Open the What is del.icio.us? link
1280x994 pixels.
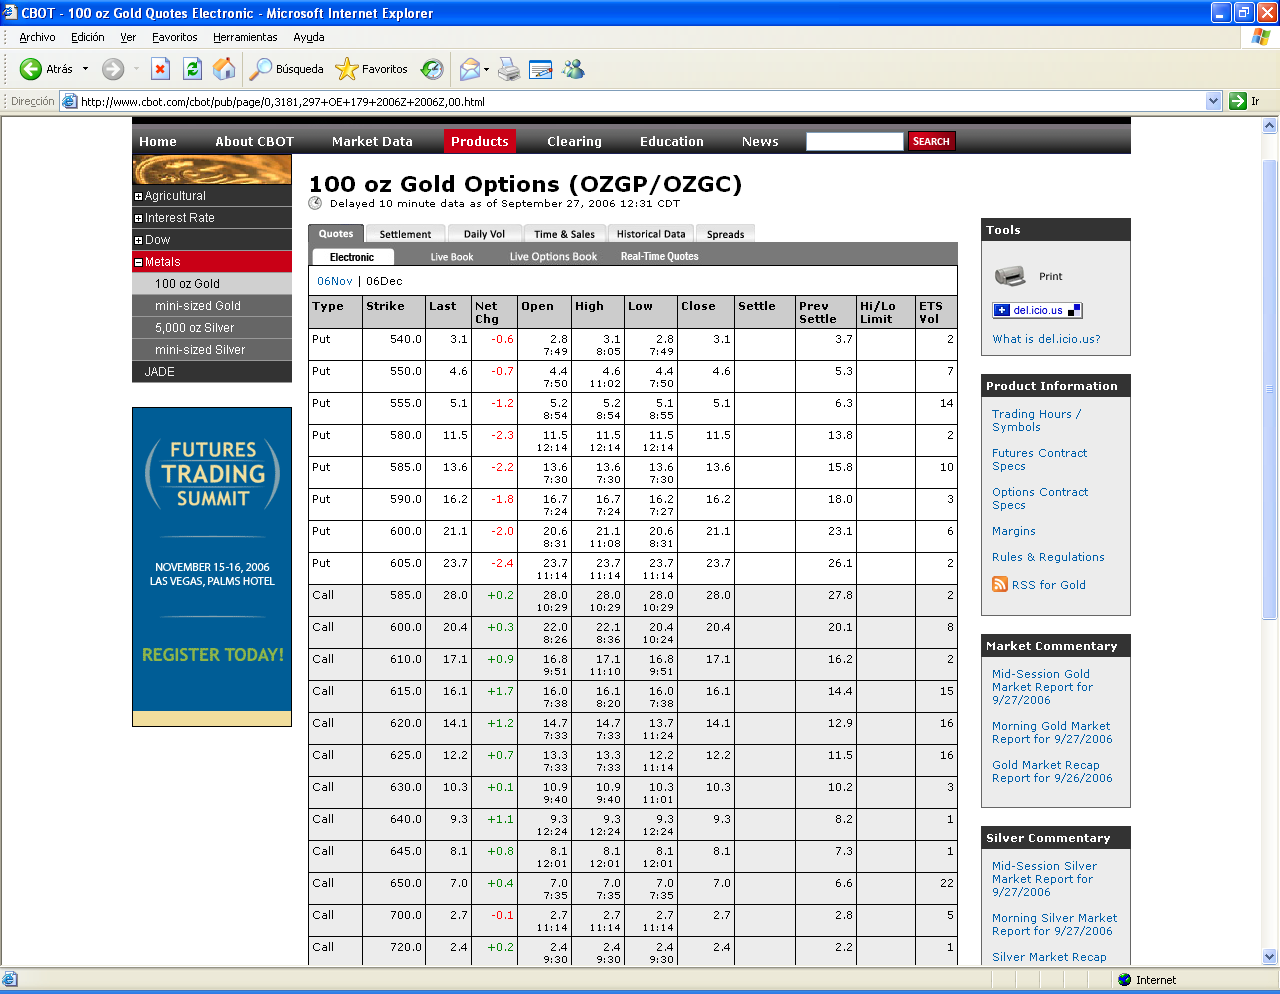tap(1046, 339)
